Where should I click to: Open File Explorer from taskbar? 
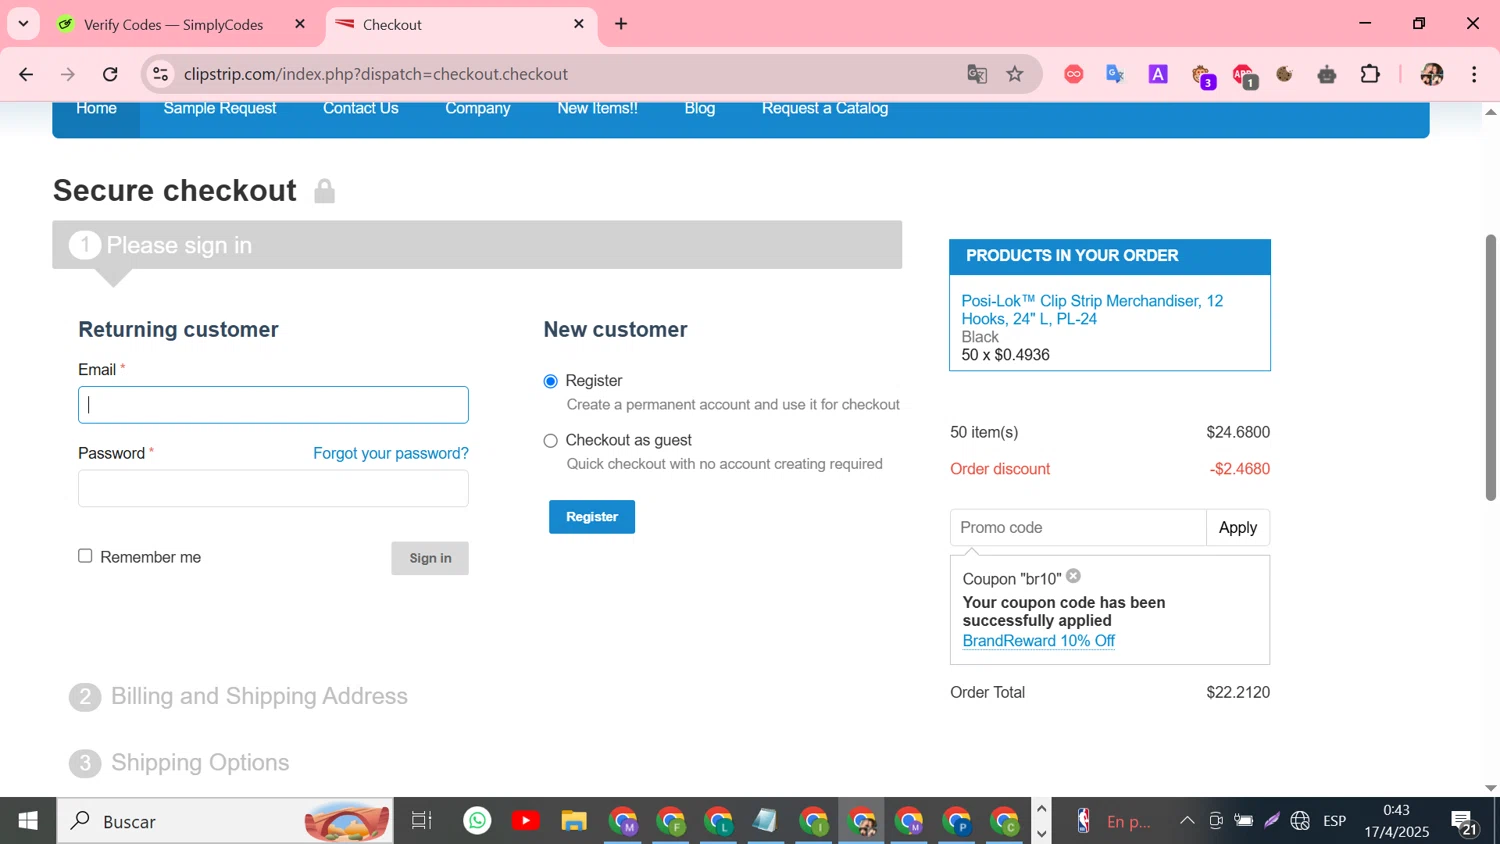[574, 821]
